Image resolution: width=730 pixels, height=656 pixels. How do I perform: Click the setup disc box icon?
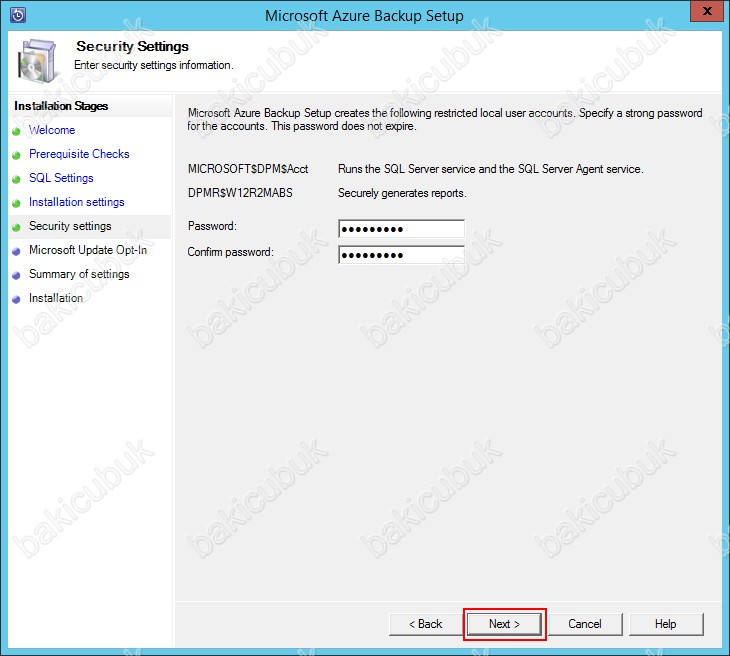coord(37,61)
